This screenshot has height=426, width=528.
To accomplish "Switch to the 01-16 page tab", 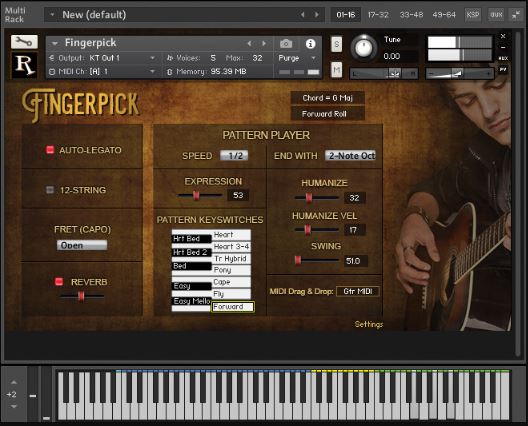I will (x=345, y=14).
